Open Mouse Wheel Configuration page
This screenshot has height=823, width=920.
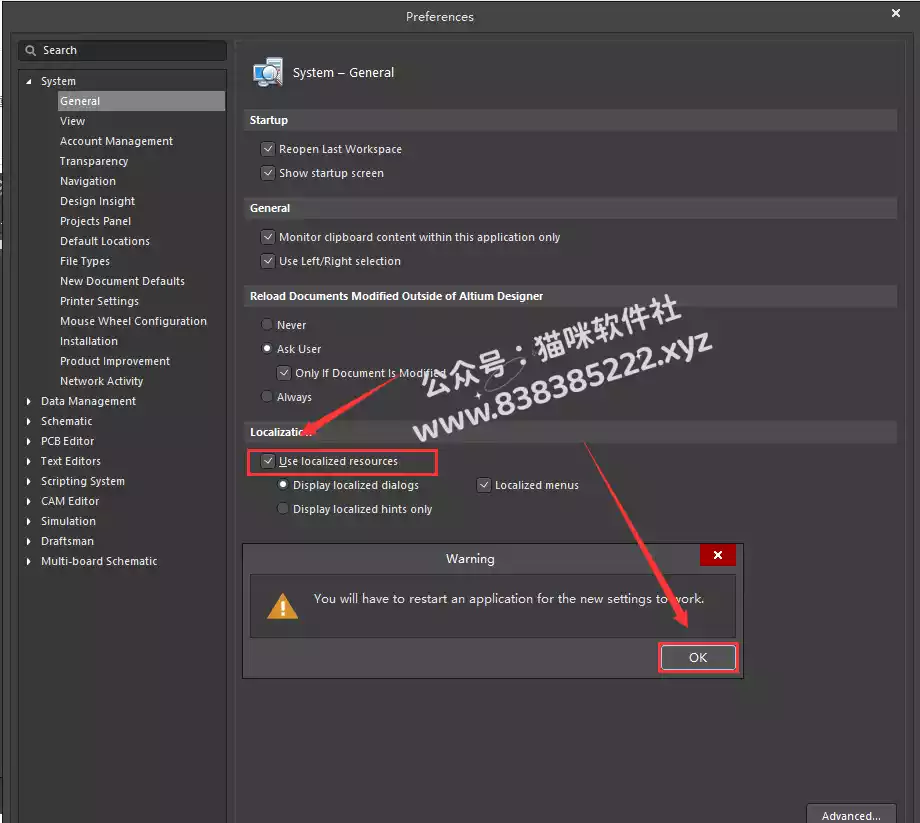(x=133, y=320)
